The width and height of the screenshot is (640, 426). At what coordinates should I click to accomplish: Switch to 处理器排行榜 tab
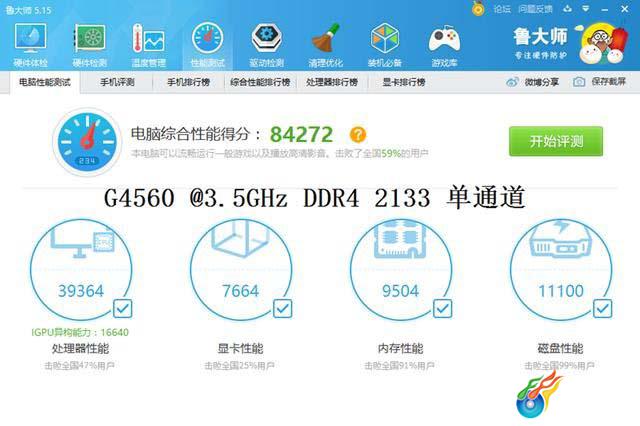pos(332,82)
